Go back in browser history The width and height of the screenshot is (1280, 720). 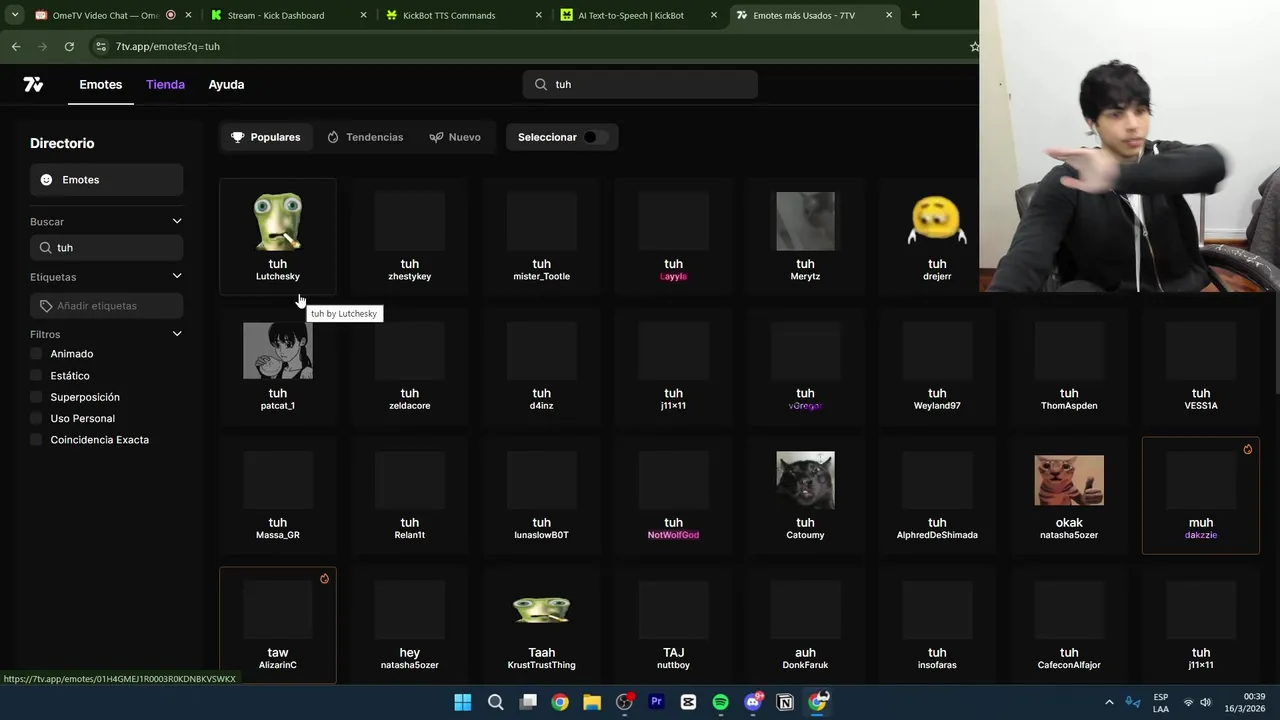[16, 46]
